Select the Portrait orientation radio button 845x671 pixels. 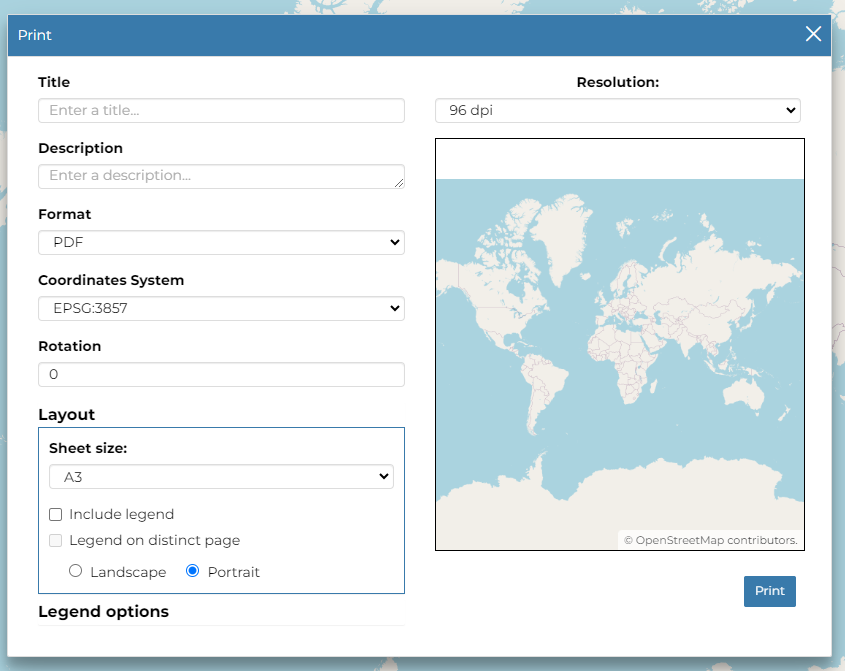click(x=193, y=572)
